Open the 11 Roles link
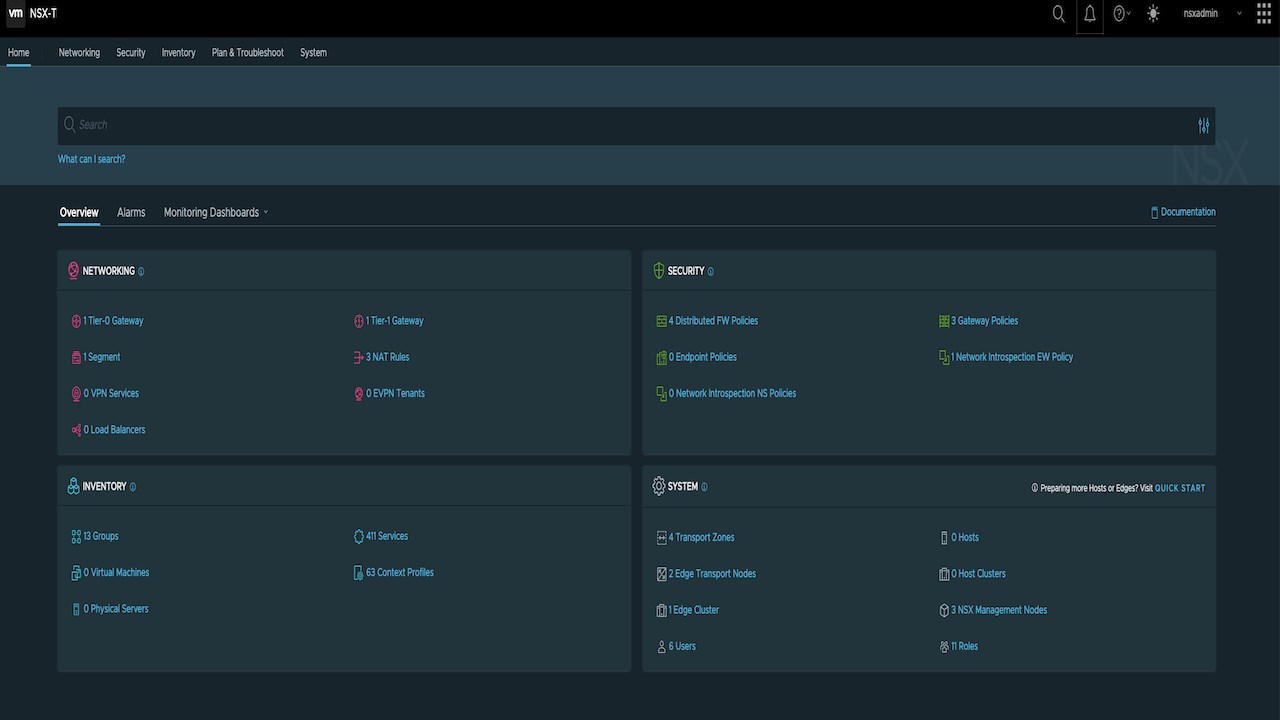 [965, 646]
